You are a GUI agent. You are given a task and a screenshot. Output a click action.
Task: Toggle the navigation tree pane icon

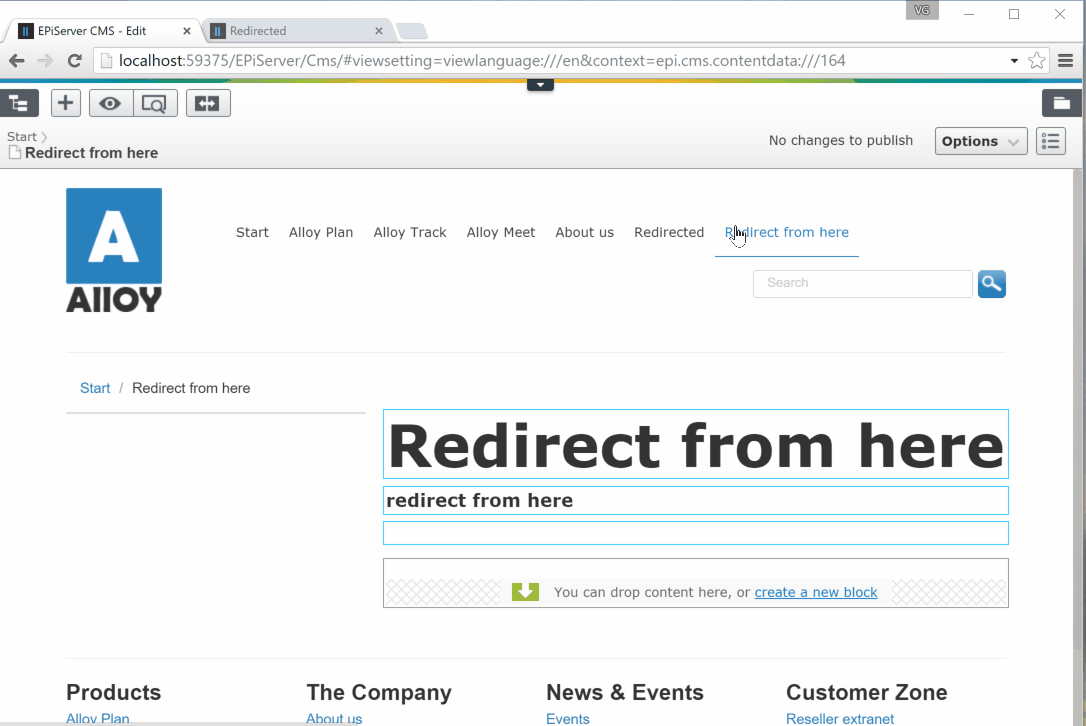point(19,104)
